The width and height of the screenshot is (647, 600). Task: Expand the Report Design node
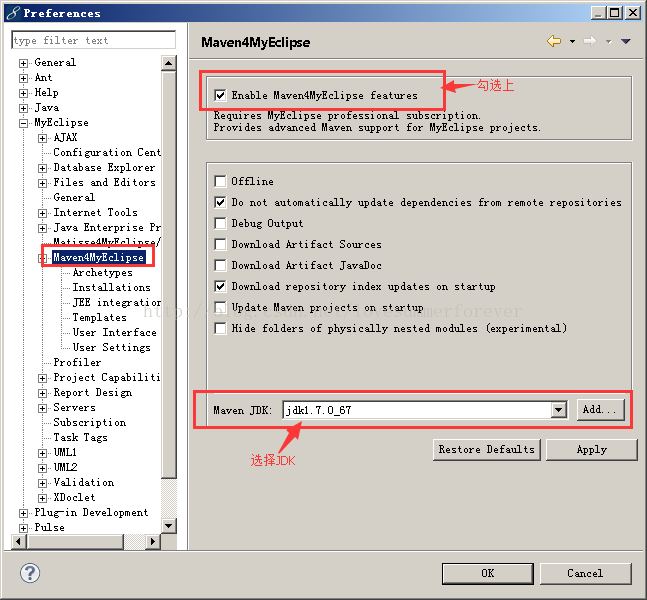pyautogui.click(x=43, y=393)
